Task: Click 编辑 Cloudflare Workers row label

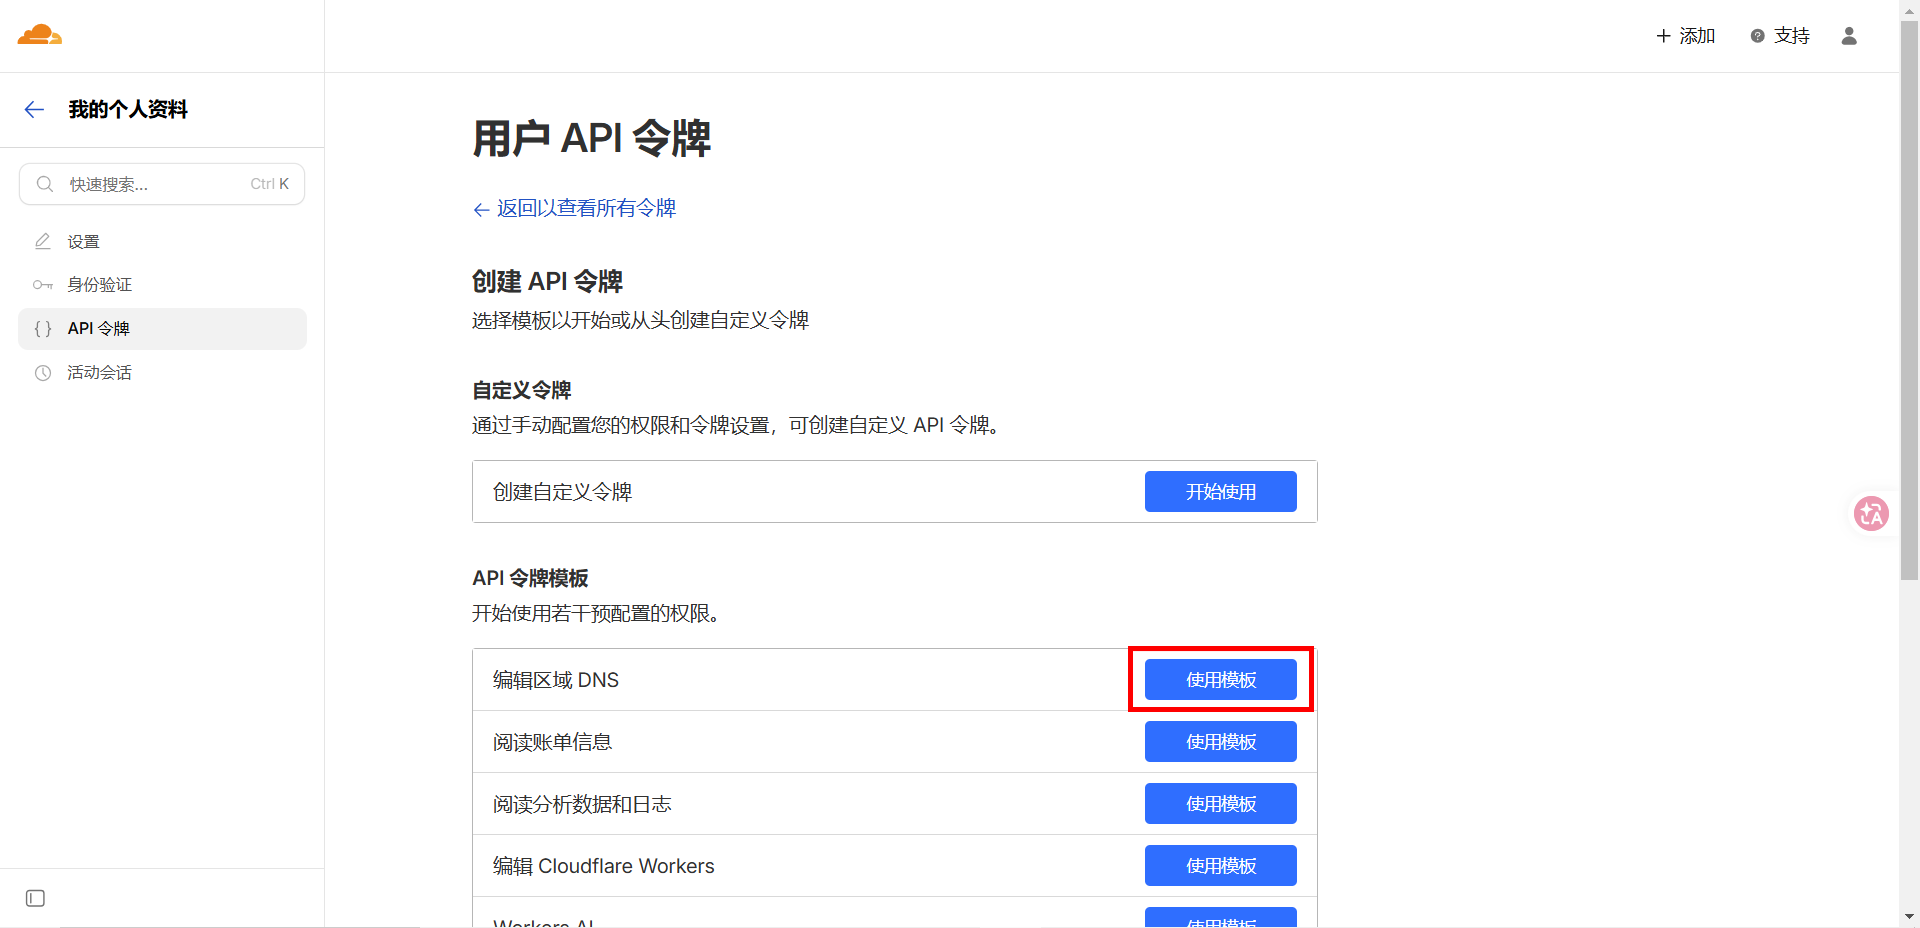Action: click(x=604, y=866)
